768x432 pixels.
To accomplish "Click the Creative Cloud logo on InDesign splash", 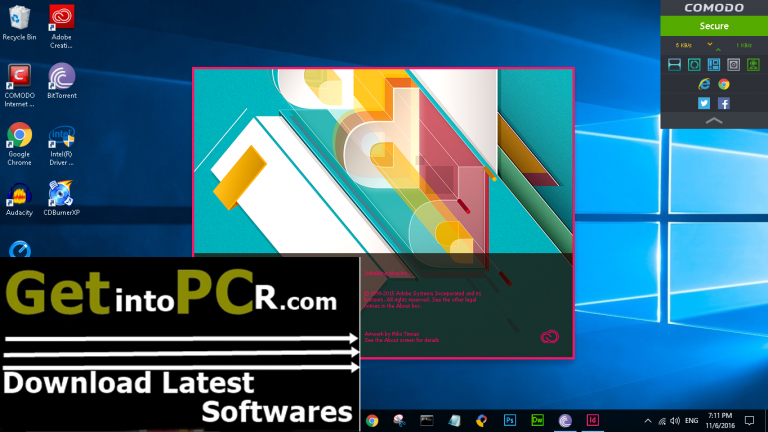I will pos(550,336).
